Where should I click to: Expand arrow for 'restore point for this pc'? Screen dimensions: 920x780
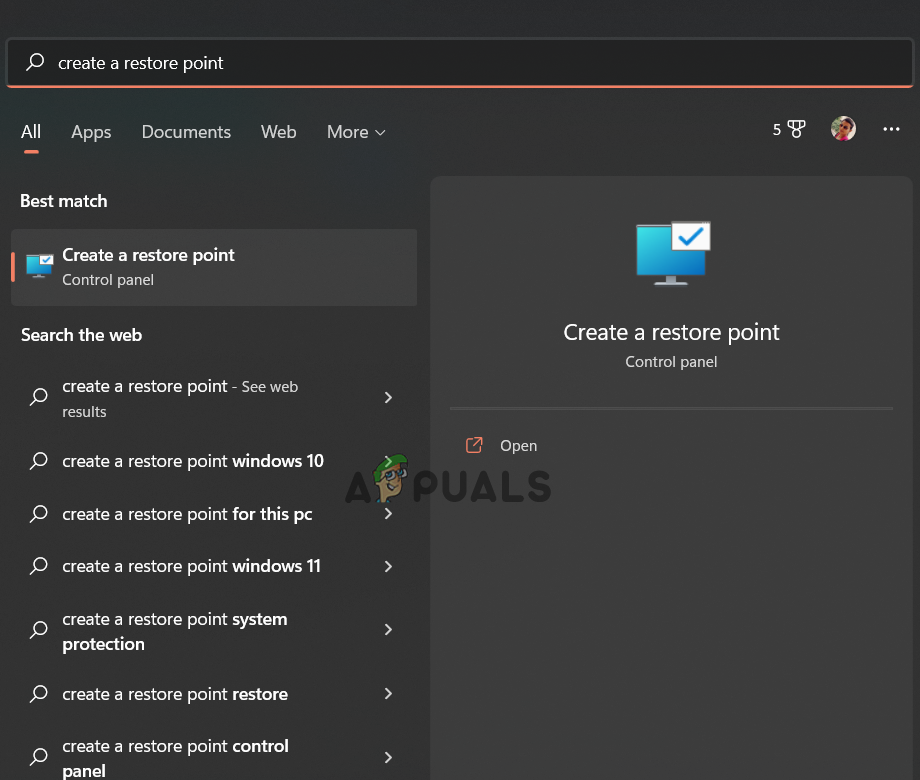click(x=388, y=514)
